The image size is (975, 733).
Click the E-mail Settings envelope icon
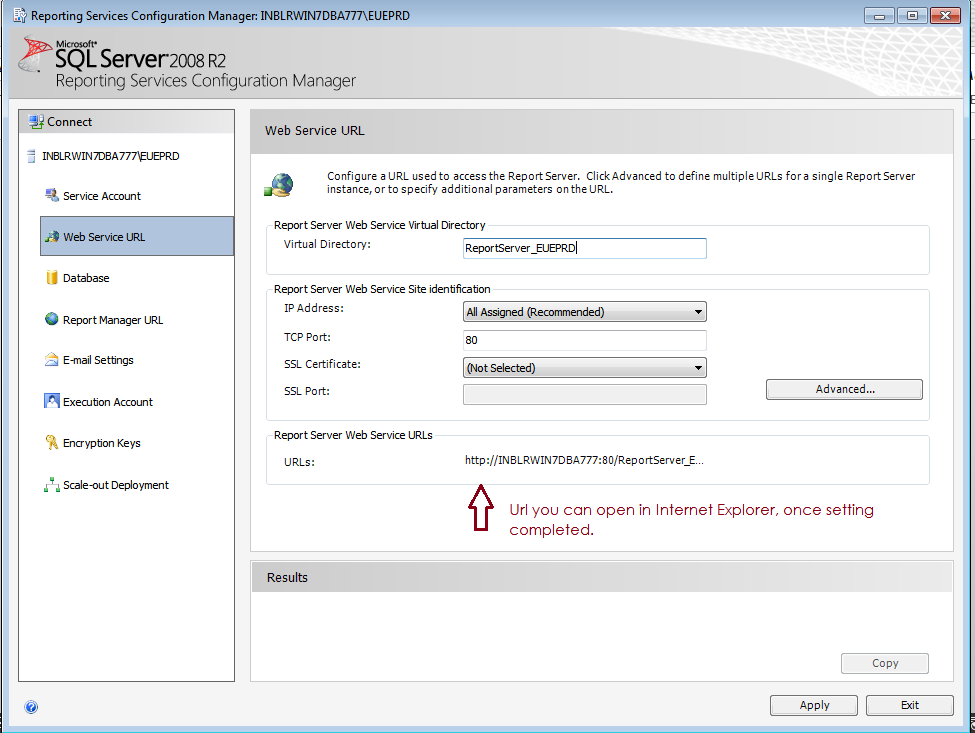coord(52,359)
